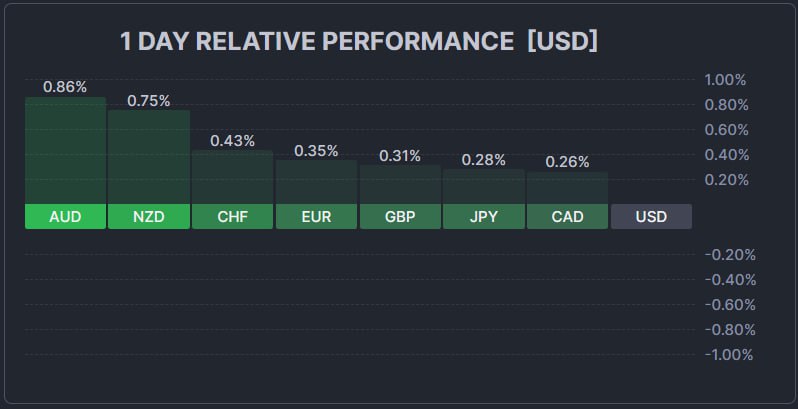Click the 0.28% value above JPY bar
This screenshot has width=798, height=409.
(x=483, y=160)
